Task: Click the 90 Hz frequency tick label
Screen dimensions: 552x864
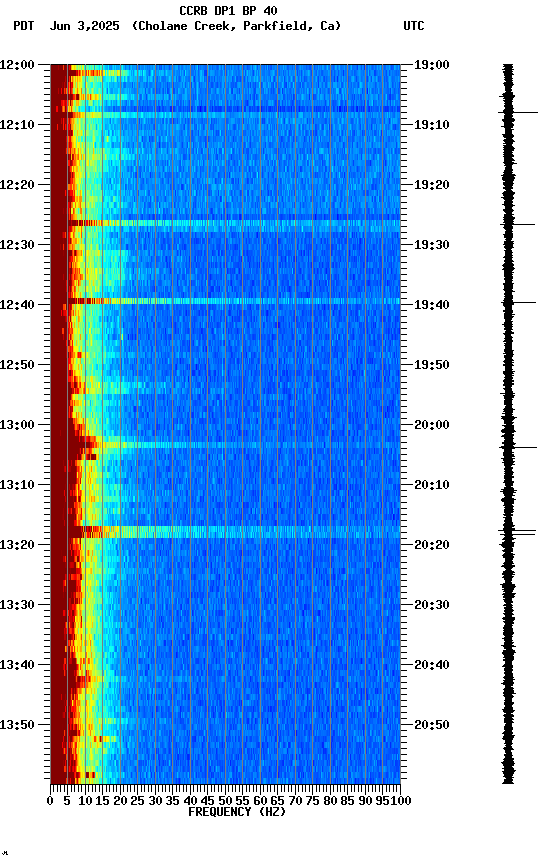Action: point(365,802)
